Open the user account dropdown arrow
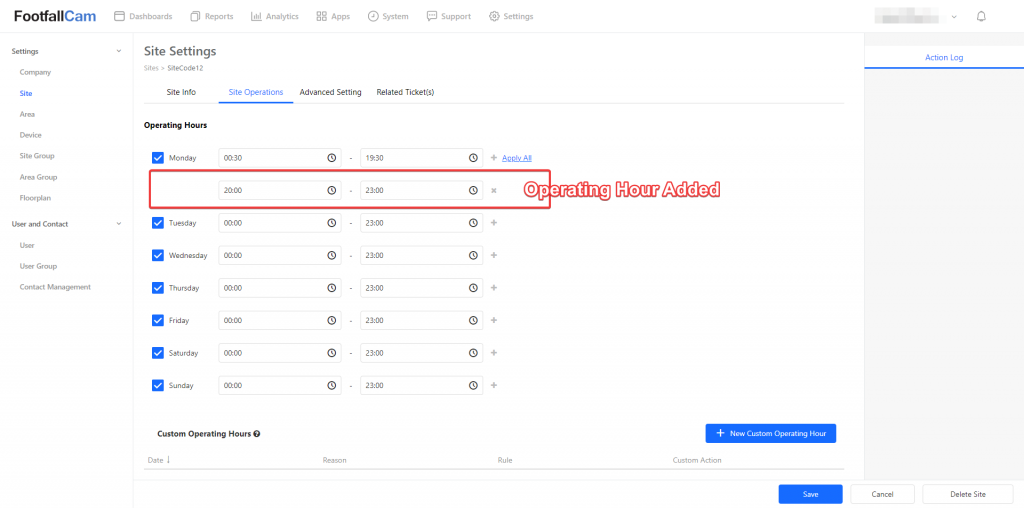1024x508 pixels. click(954, 17)
